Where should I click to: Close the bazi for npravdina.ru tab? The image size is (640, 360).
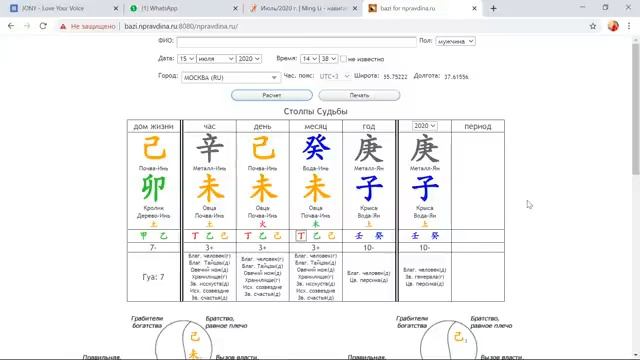[x=474, y=8]
